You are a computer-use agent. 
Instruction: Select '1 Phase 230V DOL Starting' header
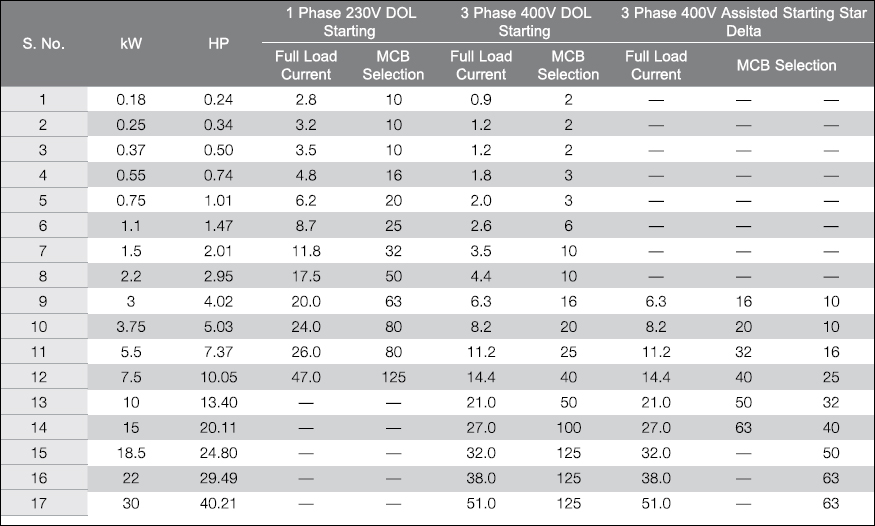[x=350, y=22]
